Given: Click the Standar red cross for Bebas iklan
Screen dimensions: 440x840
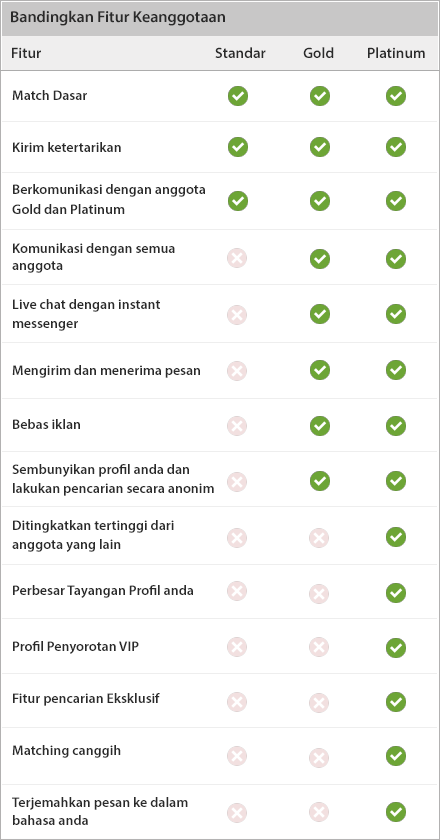Looking at the screenshot, I should click(237, 426).
